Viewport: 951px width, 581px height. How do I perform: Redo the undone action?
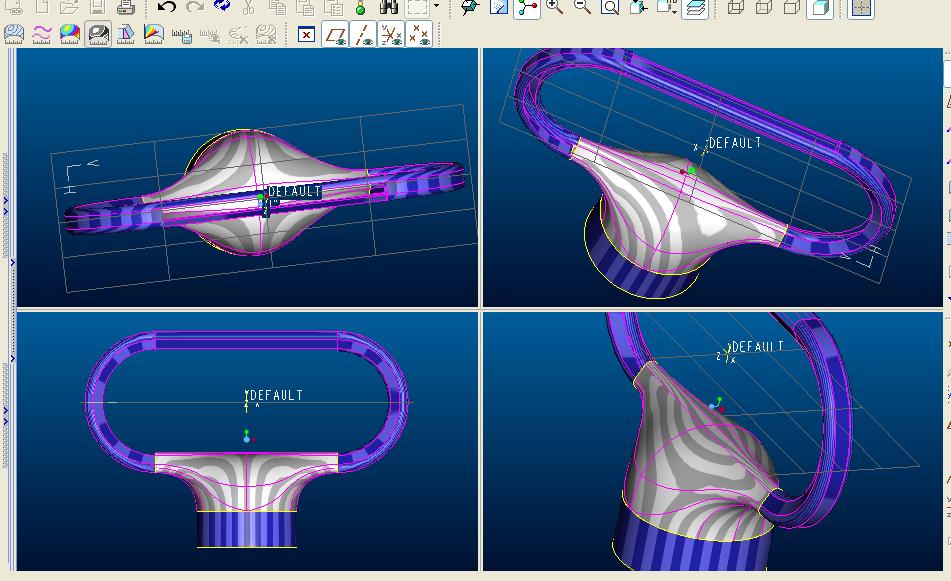pos(194,7)
